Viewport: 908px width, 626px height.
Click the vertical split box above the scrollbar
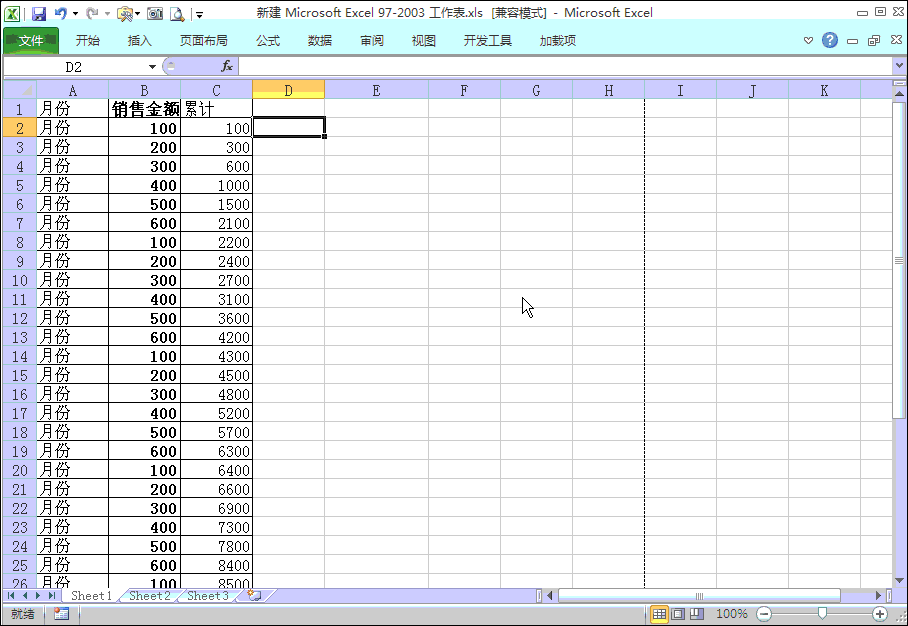coord(899,83)
